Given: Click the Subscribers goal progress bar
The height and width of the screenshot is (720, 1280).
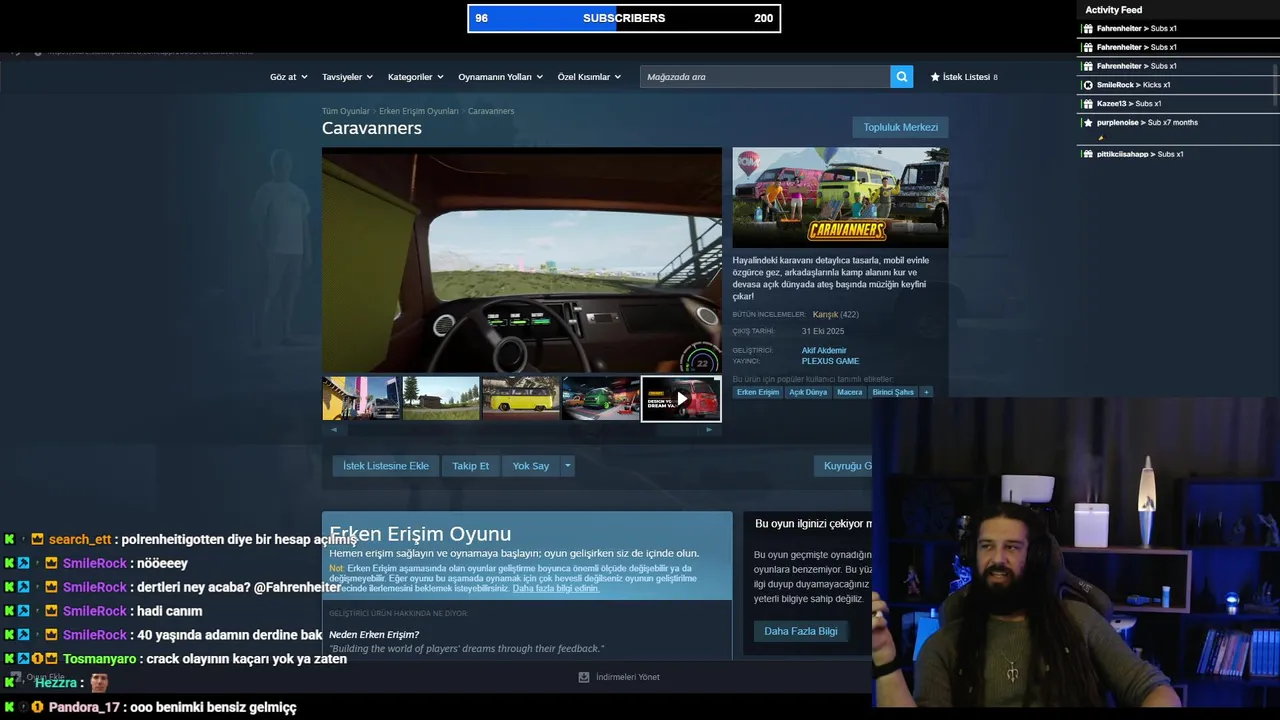Looking at the screenshot, I should tap(624, 18).
